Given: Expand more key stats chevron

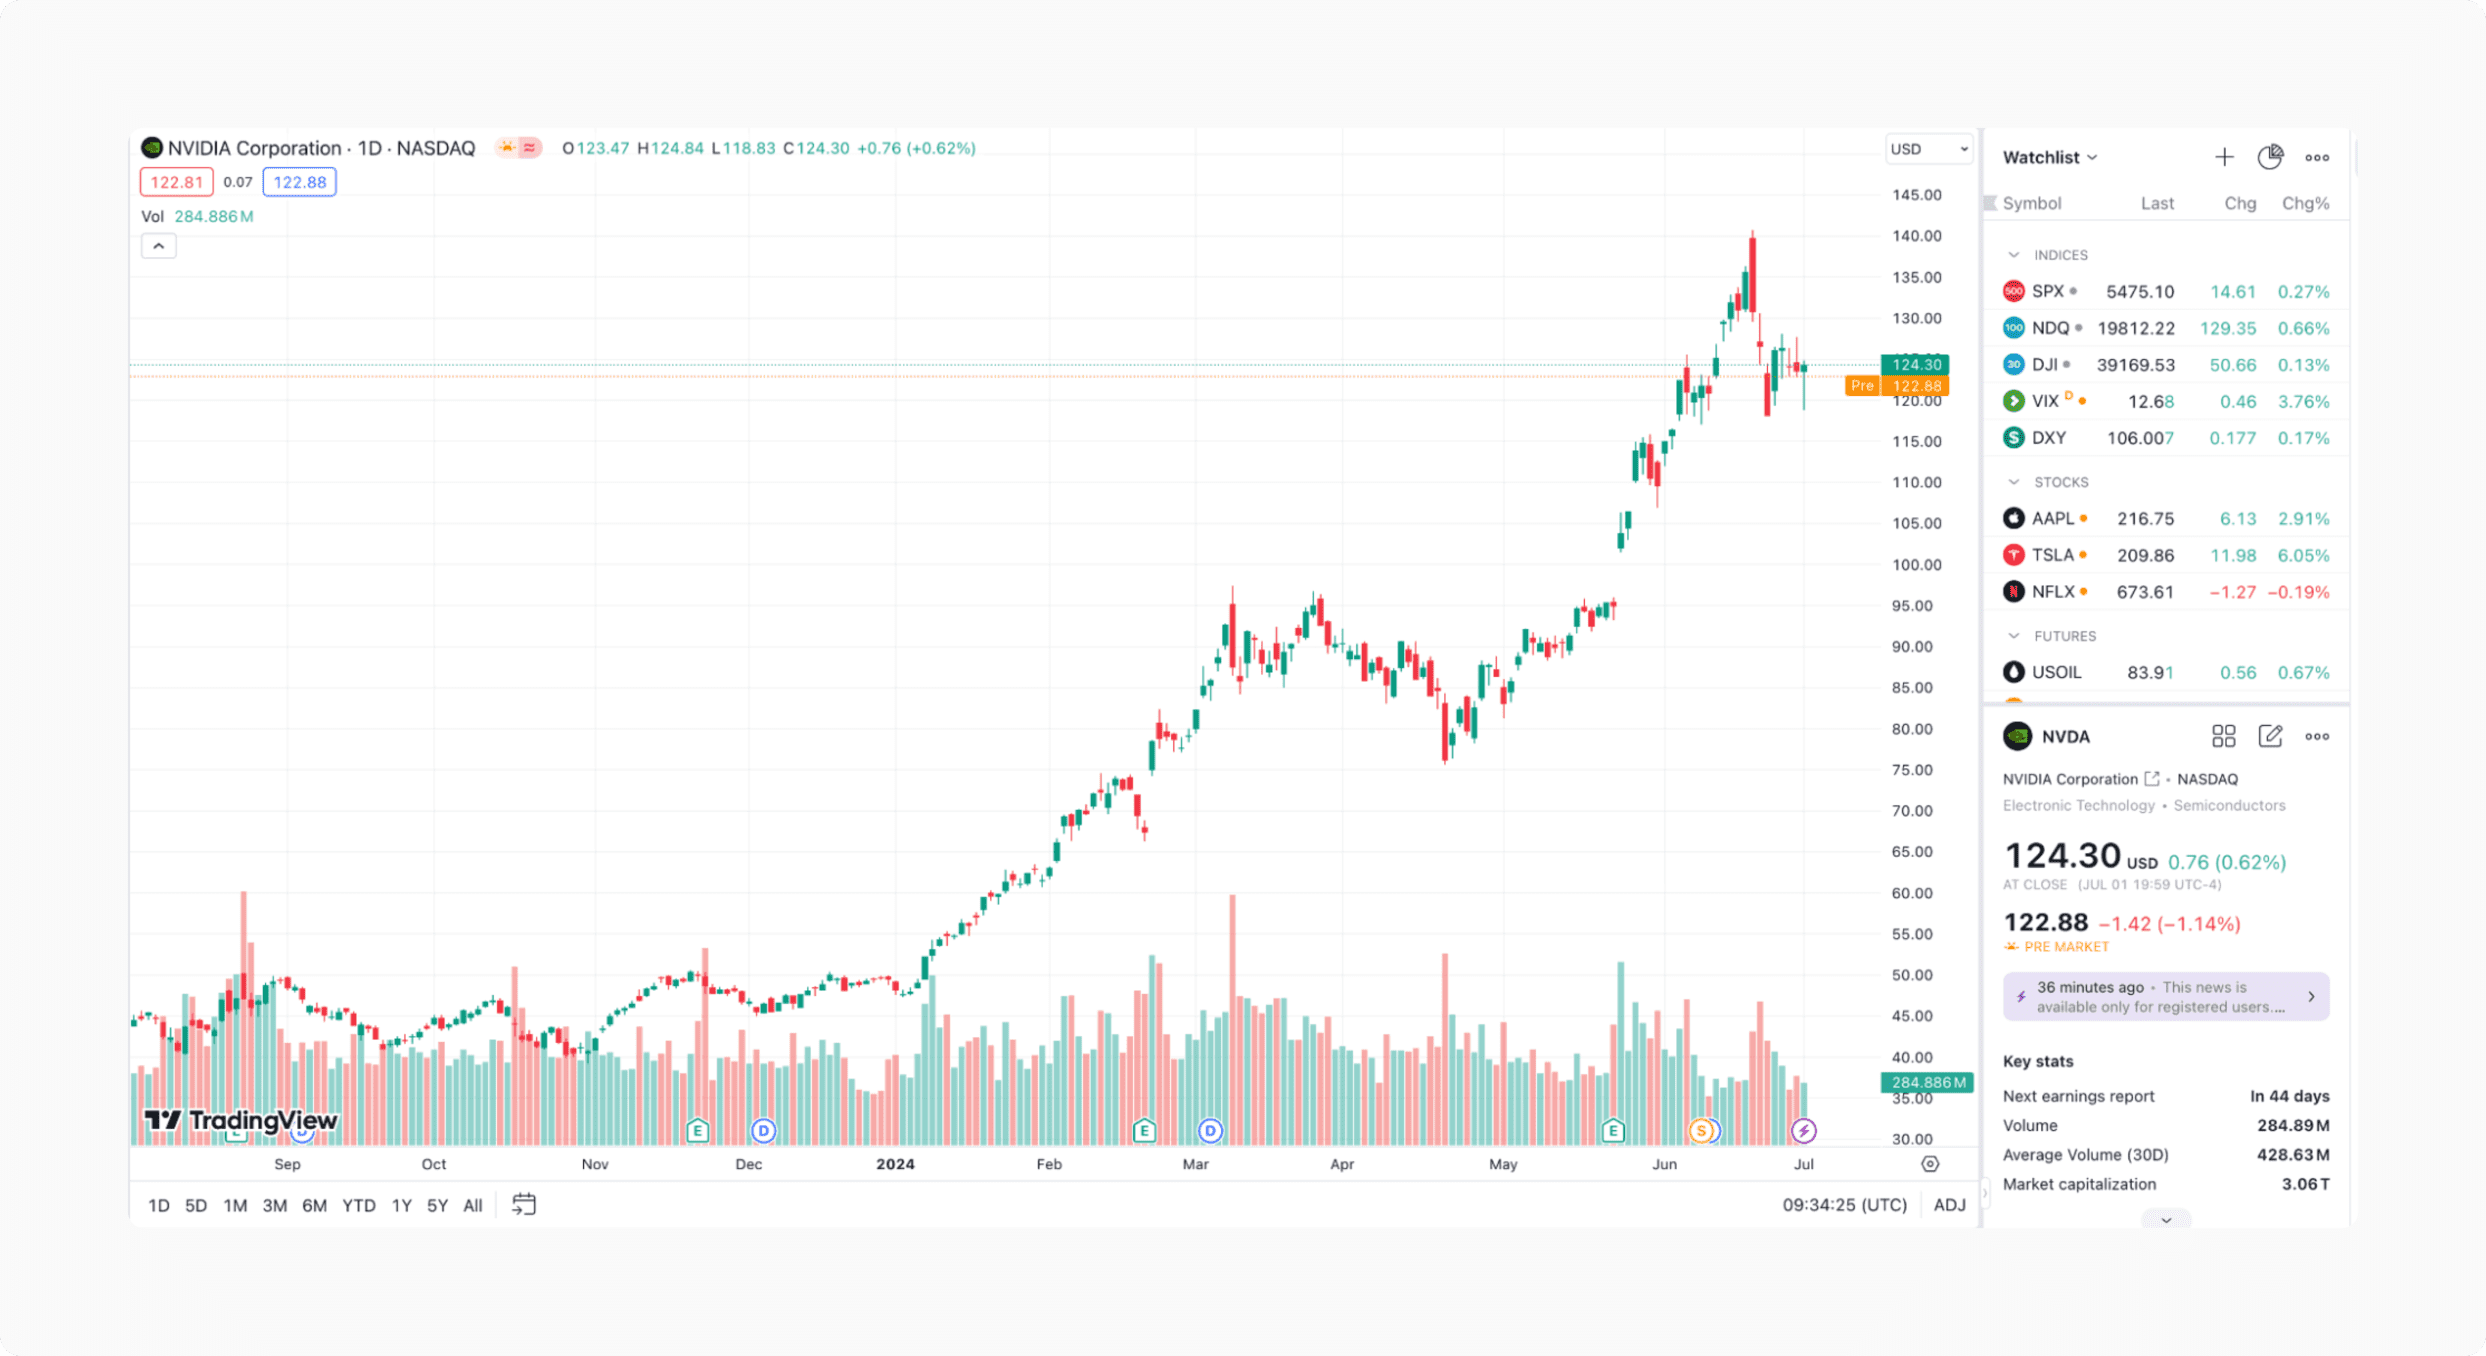Looking at the screenshot, I should tap(2165, 1219).
